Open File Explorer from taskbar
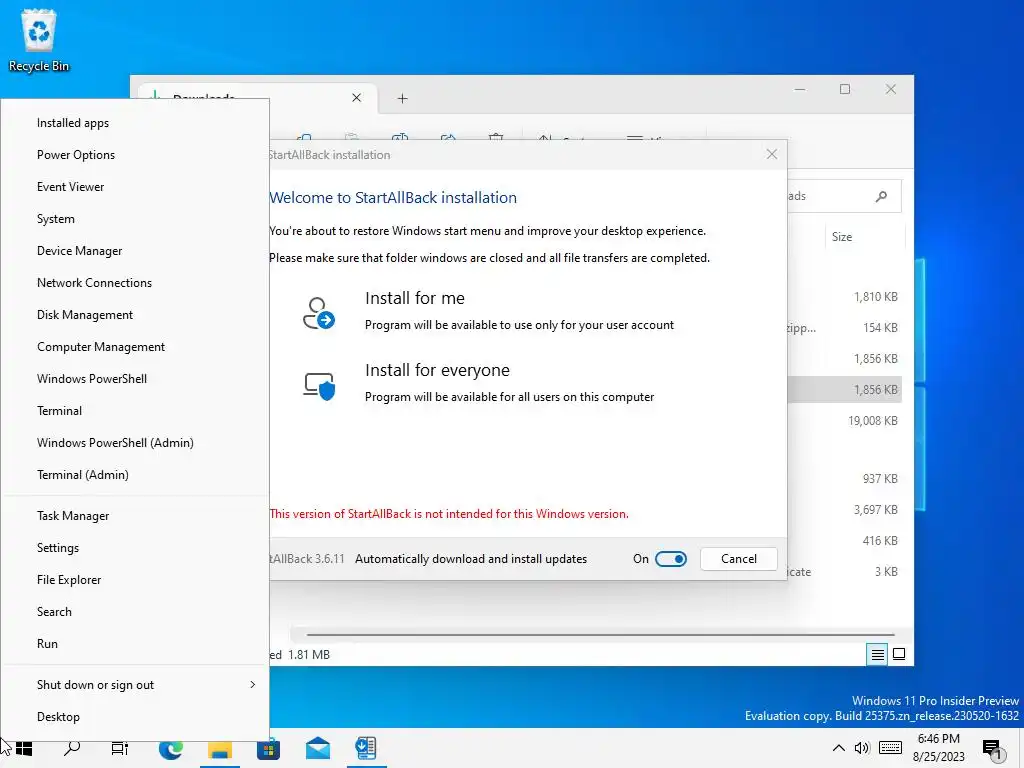This screenshot has height=768, width=1024. point(220,748)
